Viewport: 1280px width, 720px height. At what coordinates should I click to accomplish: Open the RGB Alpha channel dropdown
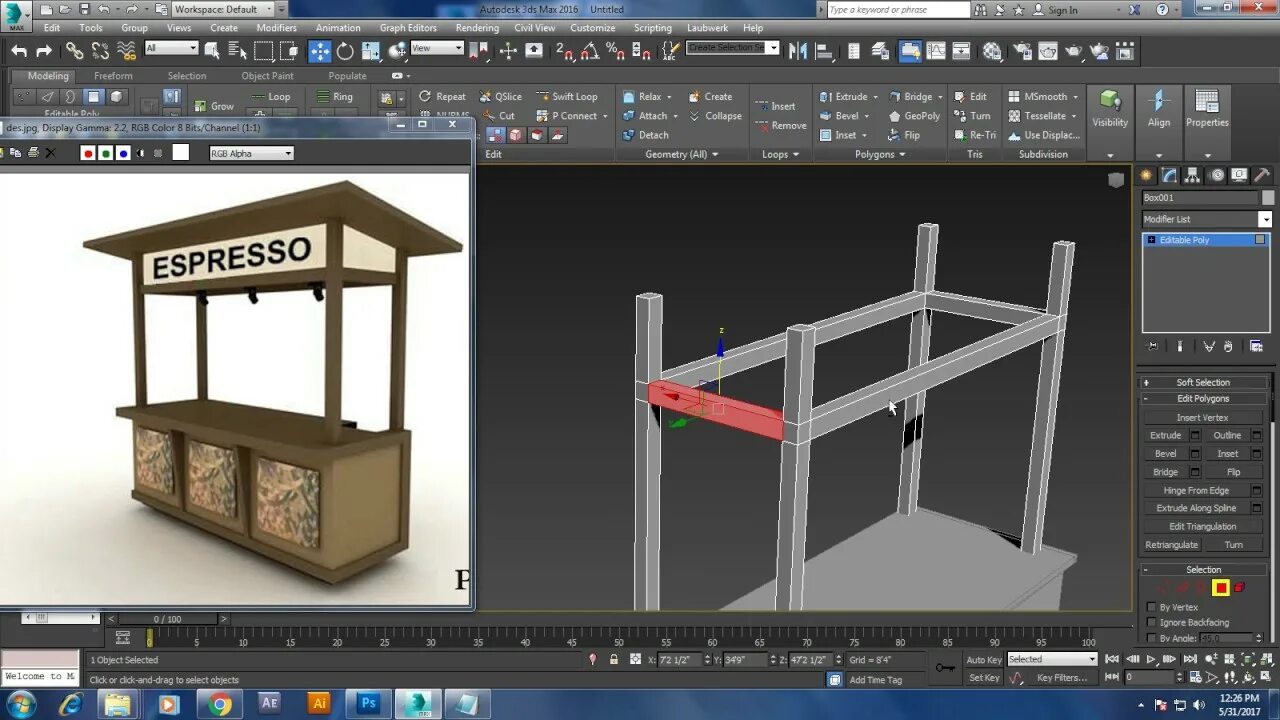pyautogui.click(x=251, y=153)
